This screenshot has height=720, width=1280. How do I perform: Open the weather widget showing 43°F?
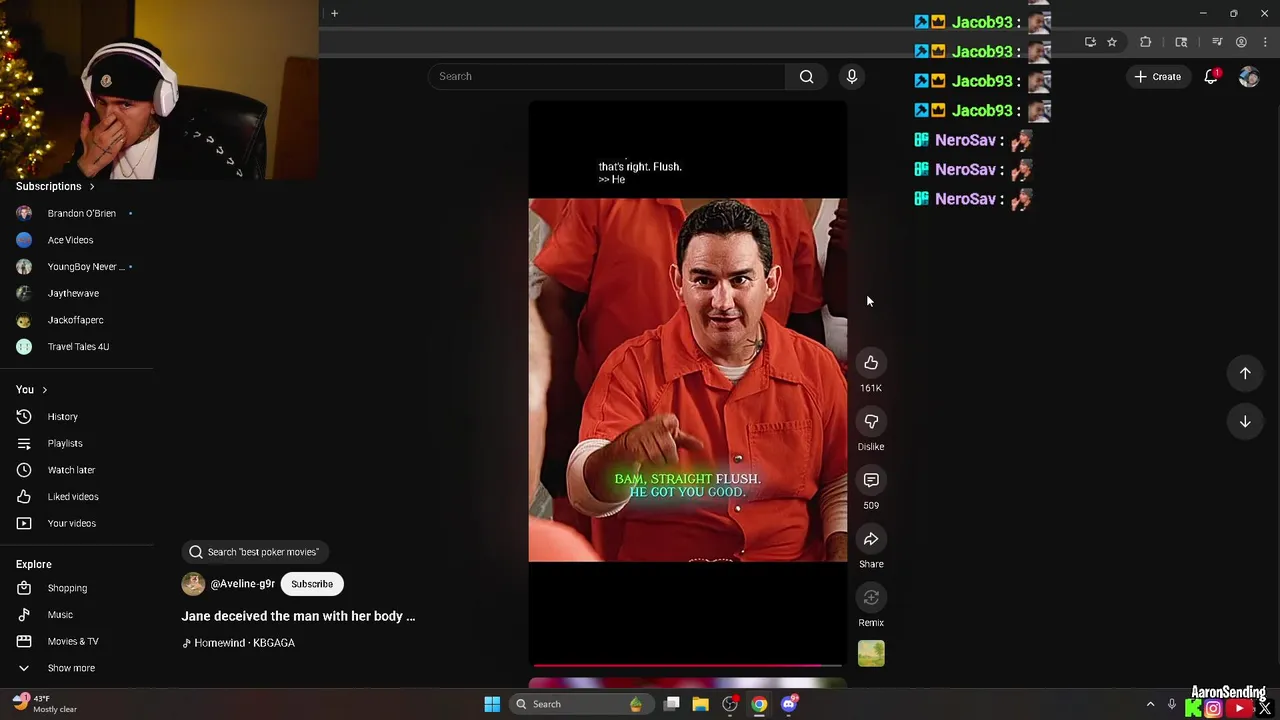[46, 704]
